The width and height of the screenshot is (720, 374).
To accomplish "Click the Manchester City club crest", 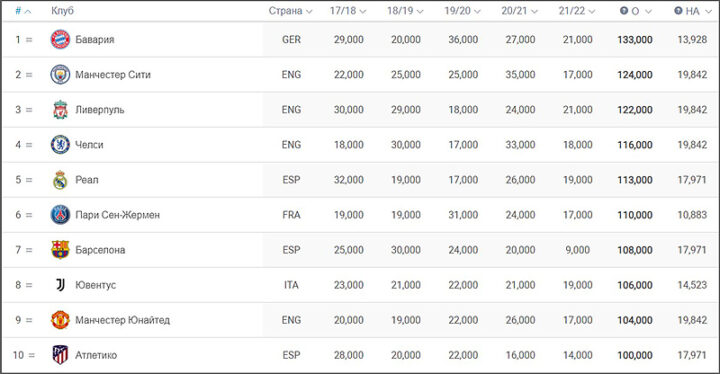I will (x=60, y=74).
